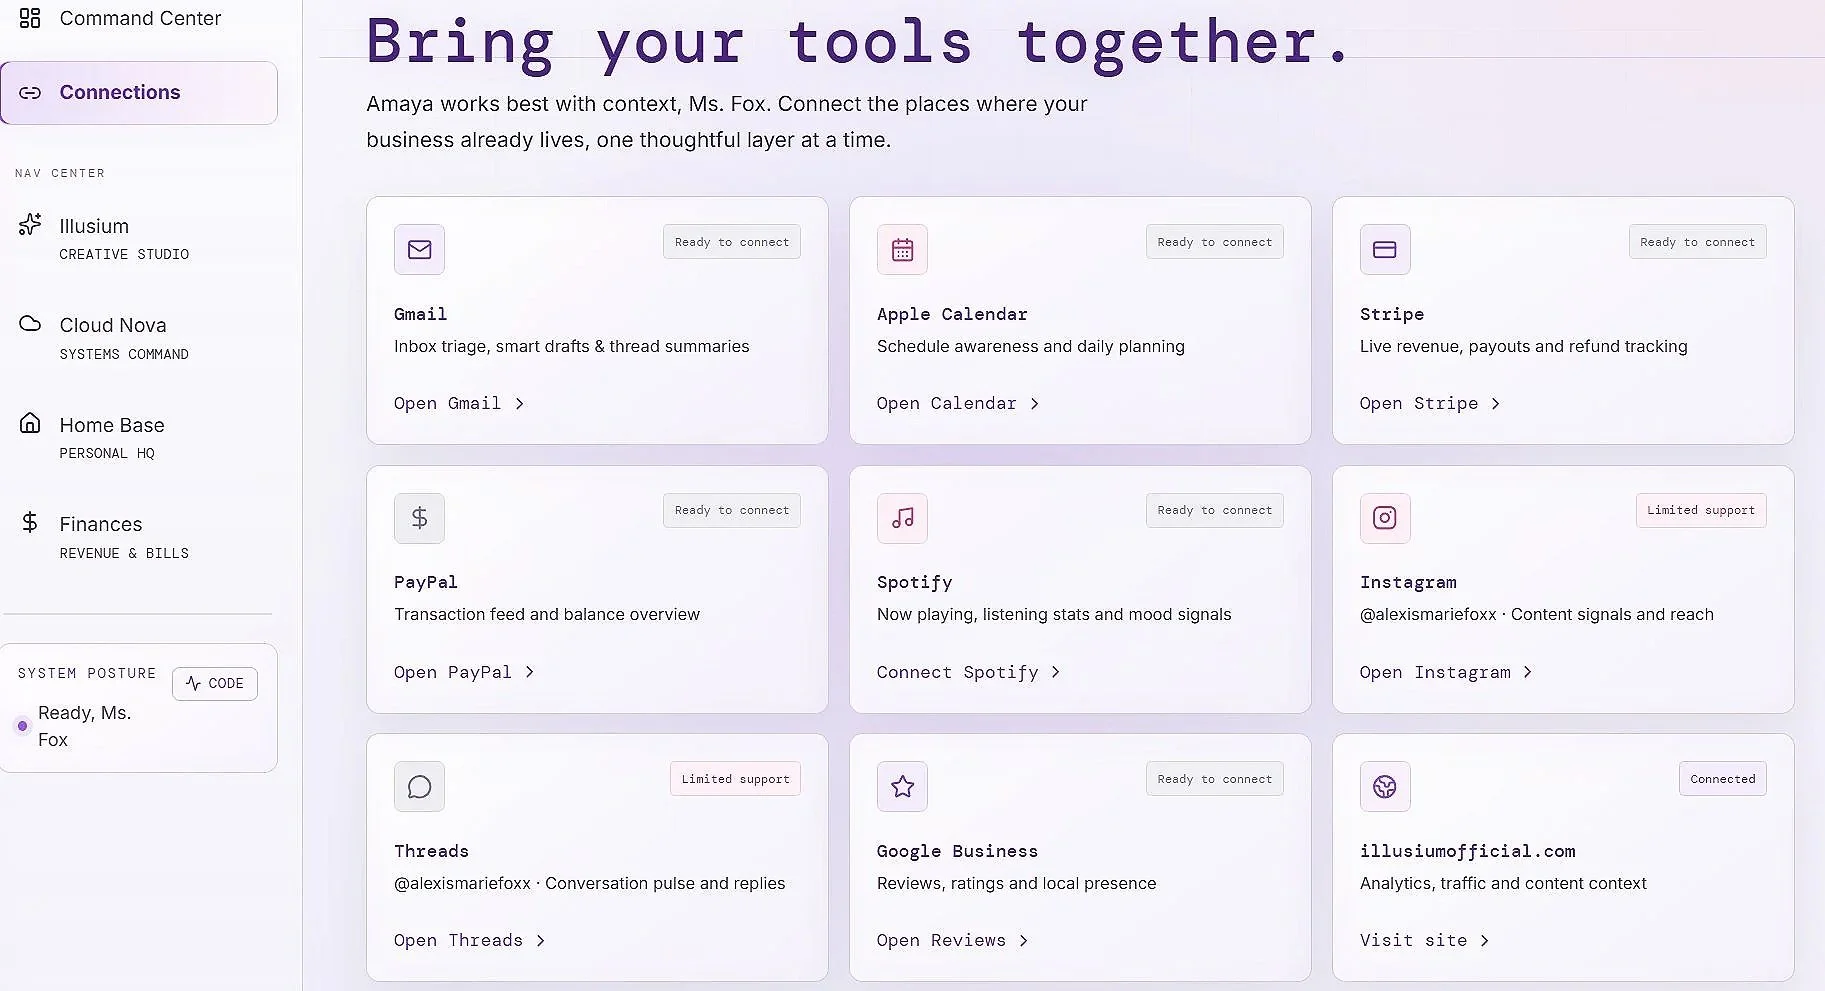Click the illusiumofficial.com globe icon
Screen dimensions: 1825x991
point(1385,787)
